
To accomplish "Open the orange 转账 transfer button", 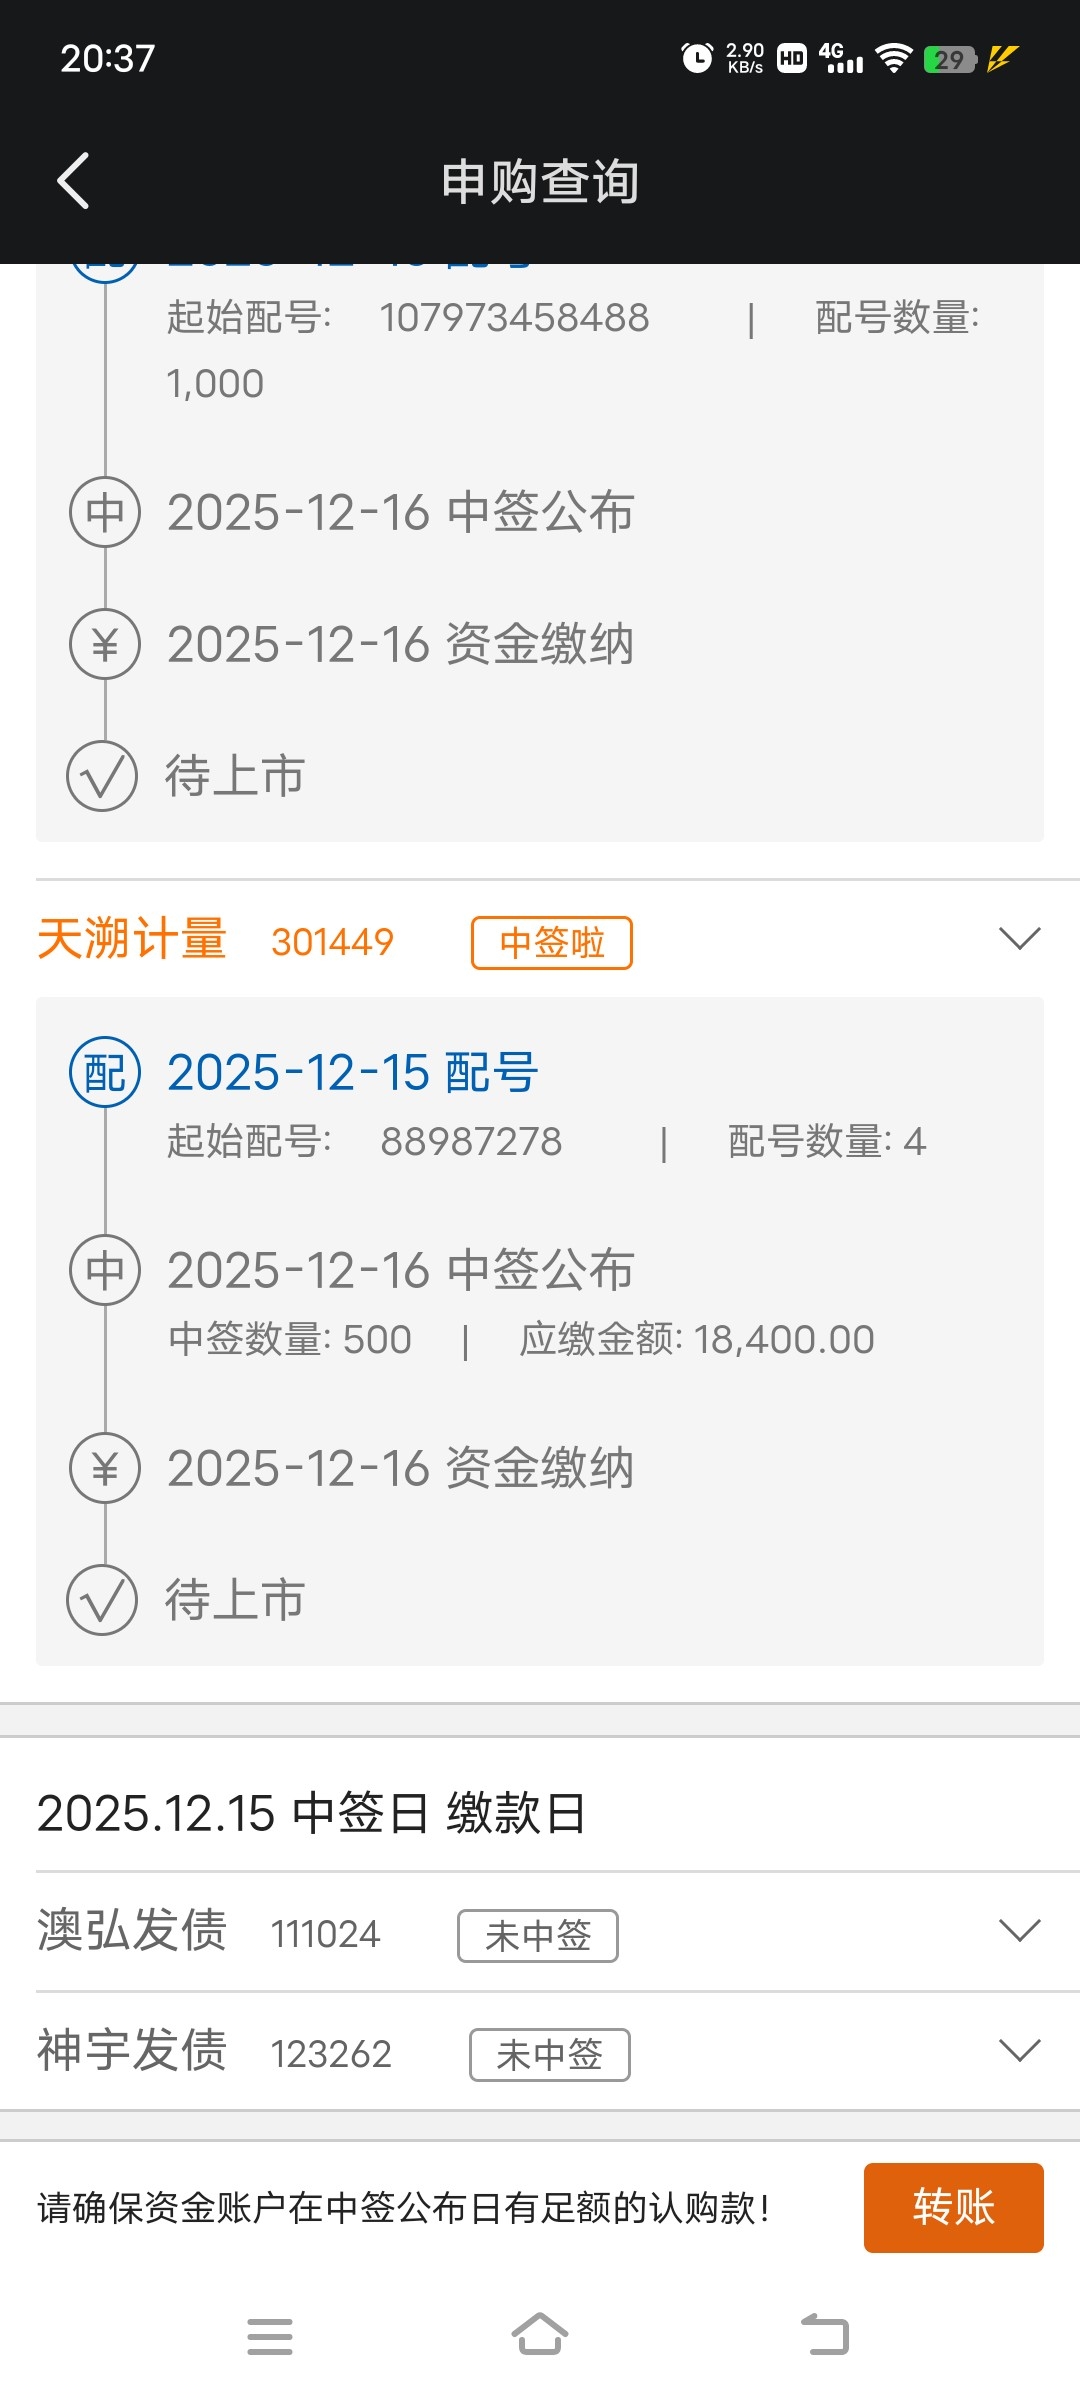I will 953,2208.
